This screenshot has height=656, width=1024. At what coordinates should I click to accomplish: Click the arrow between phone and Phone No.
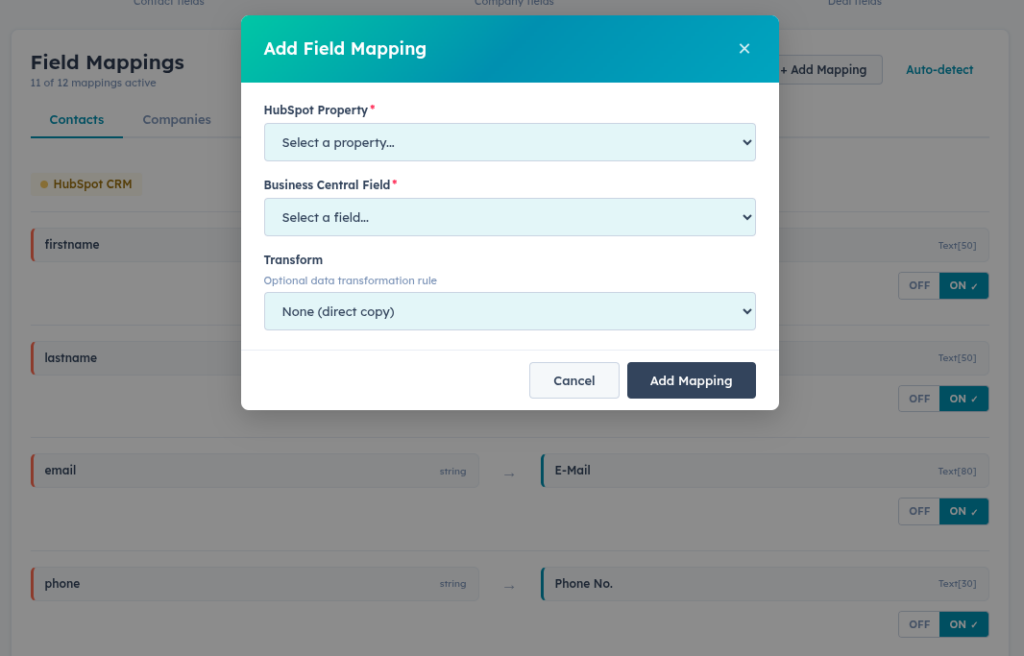point(509,586)
